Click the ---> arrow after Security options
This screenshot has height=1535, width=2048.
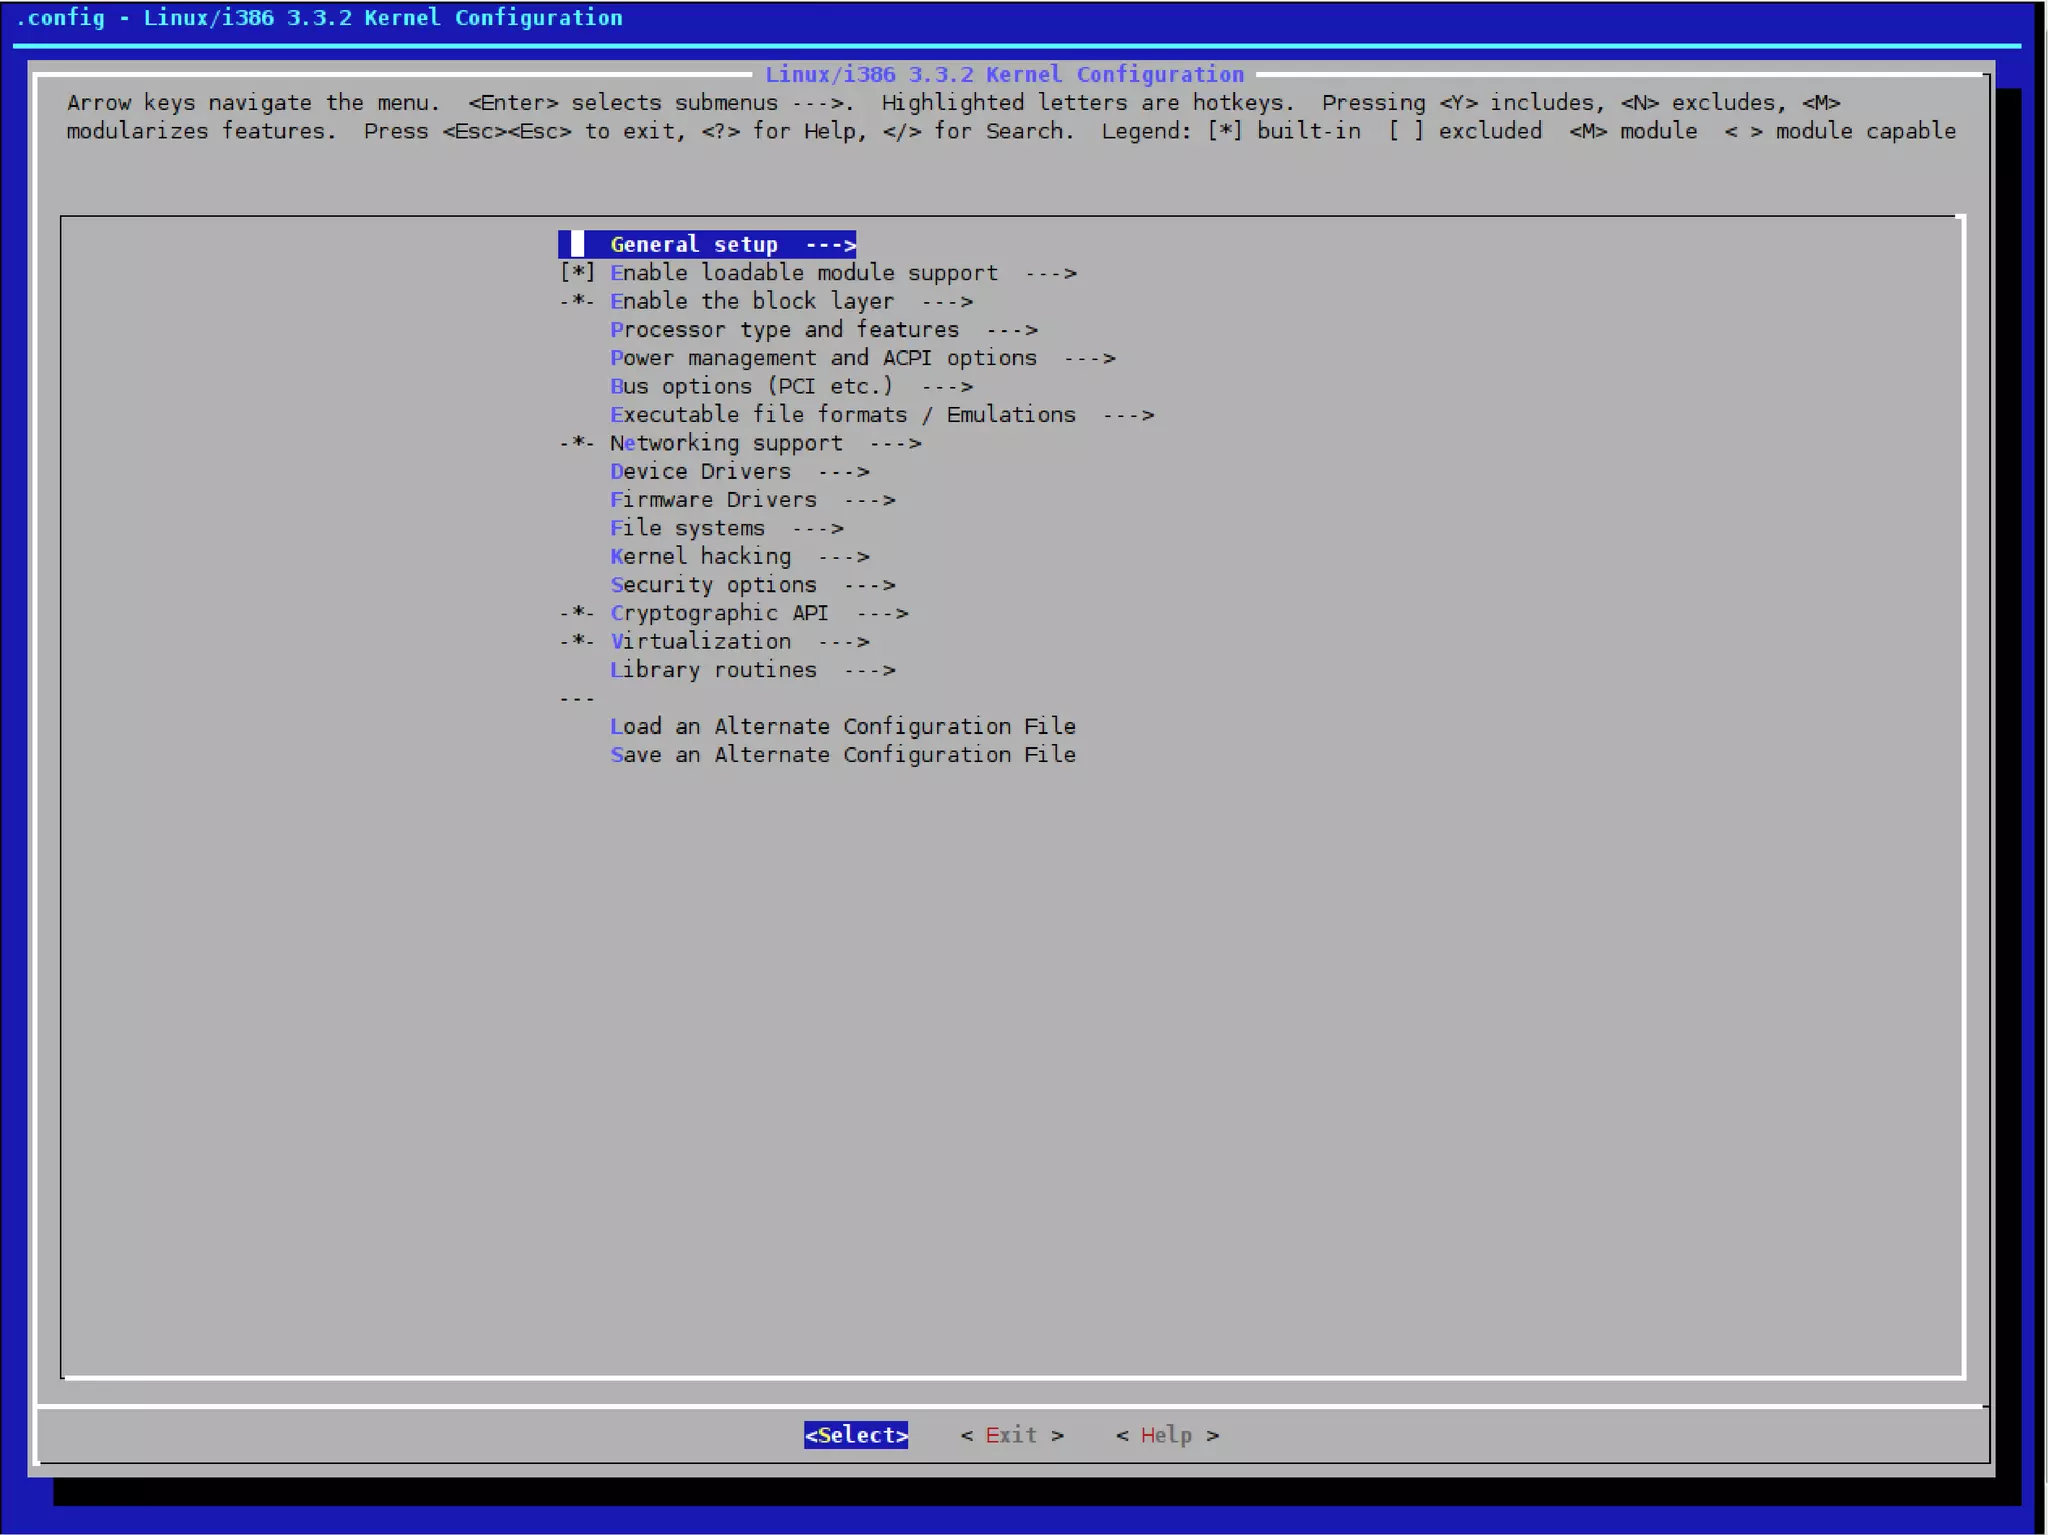point(870,586)
